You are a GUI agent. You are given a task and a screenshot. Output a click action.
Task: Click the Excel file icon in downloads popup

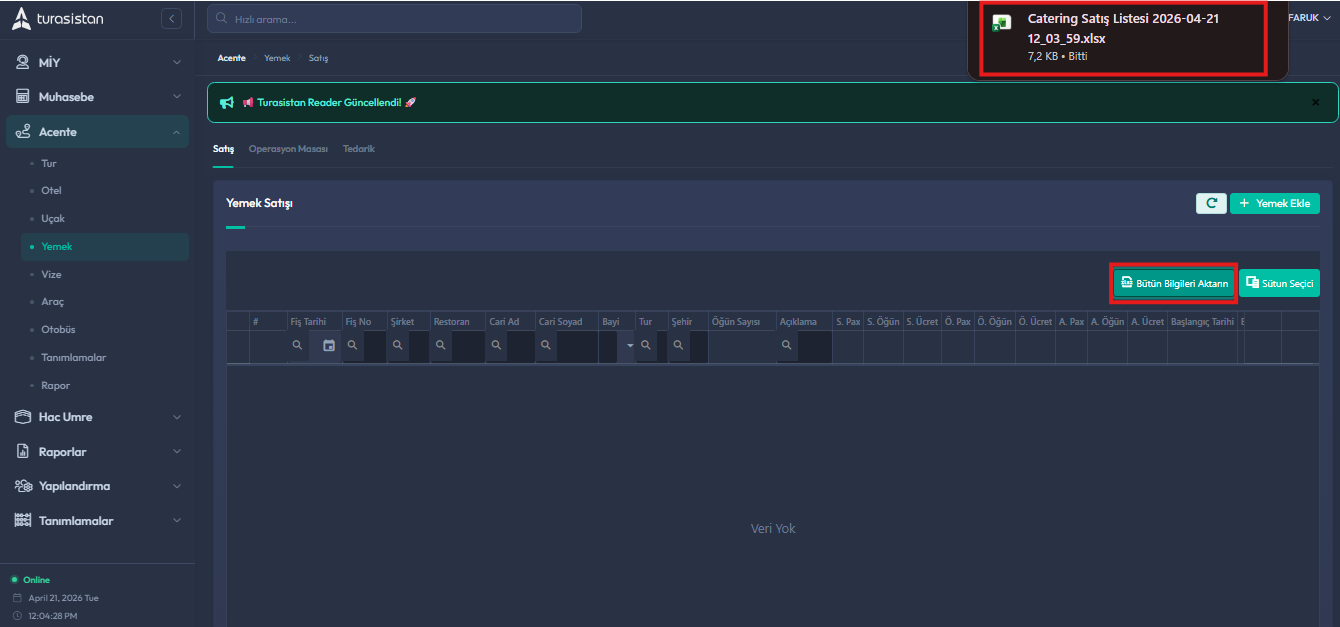point(1000,24)
